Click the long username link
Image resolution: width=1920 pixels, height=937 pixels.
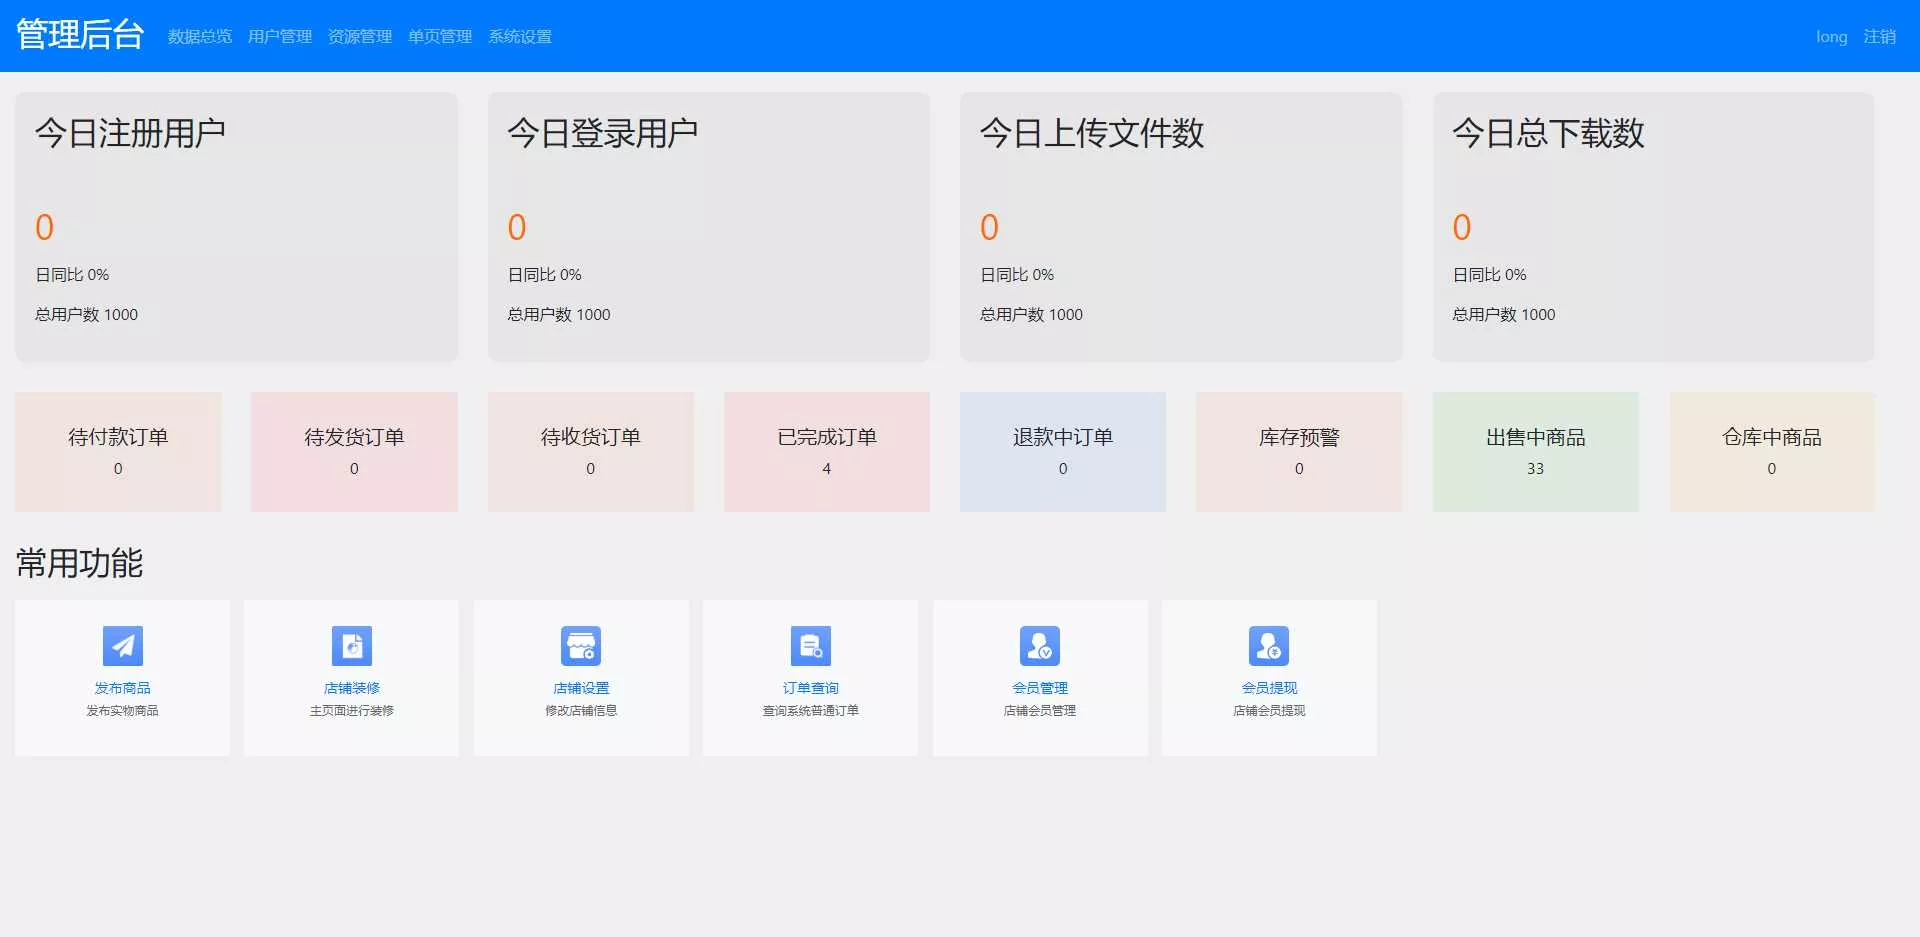pos(1832,37)
